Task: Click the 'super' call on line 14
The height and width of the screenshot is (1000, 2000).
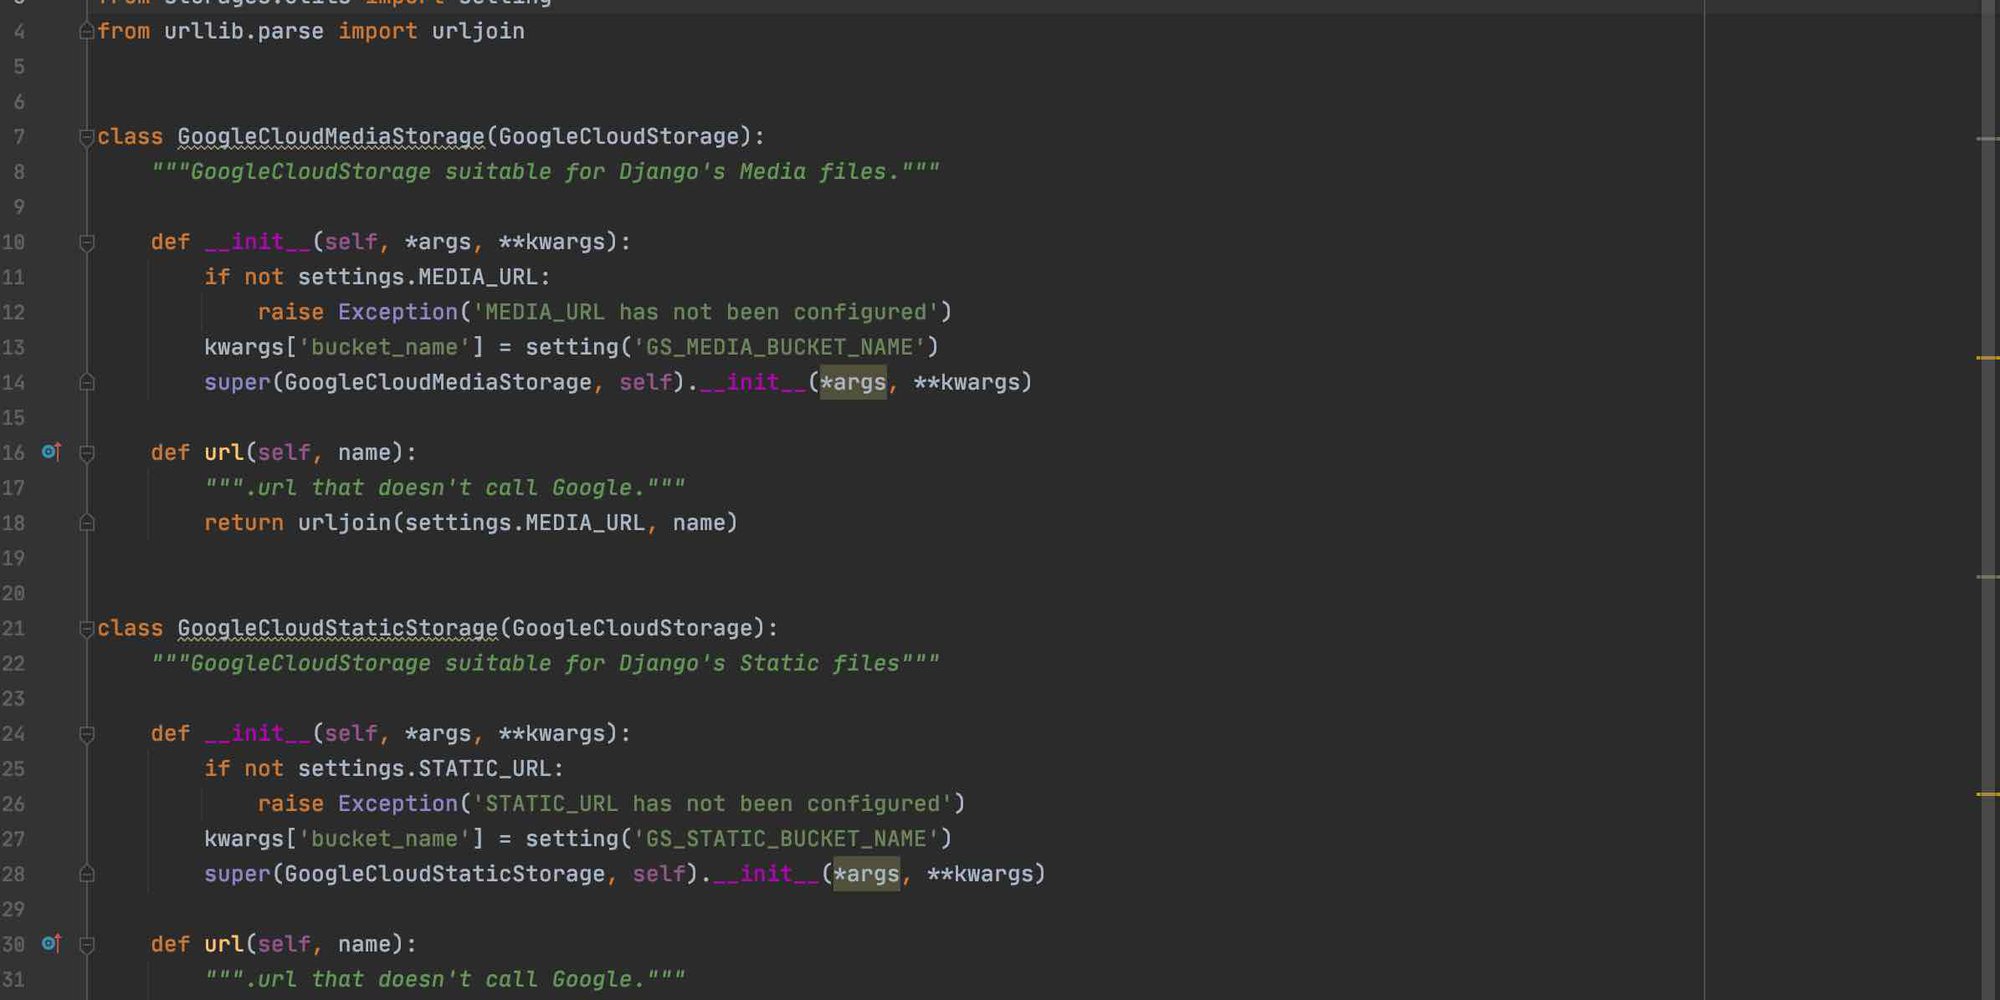Action: (x=237, y=382)
